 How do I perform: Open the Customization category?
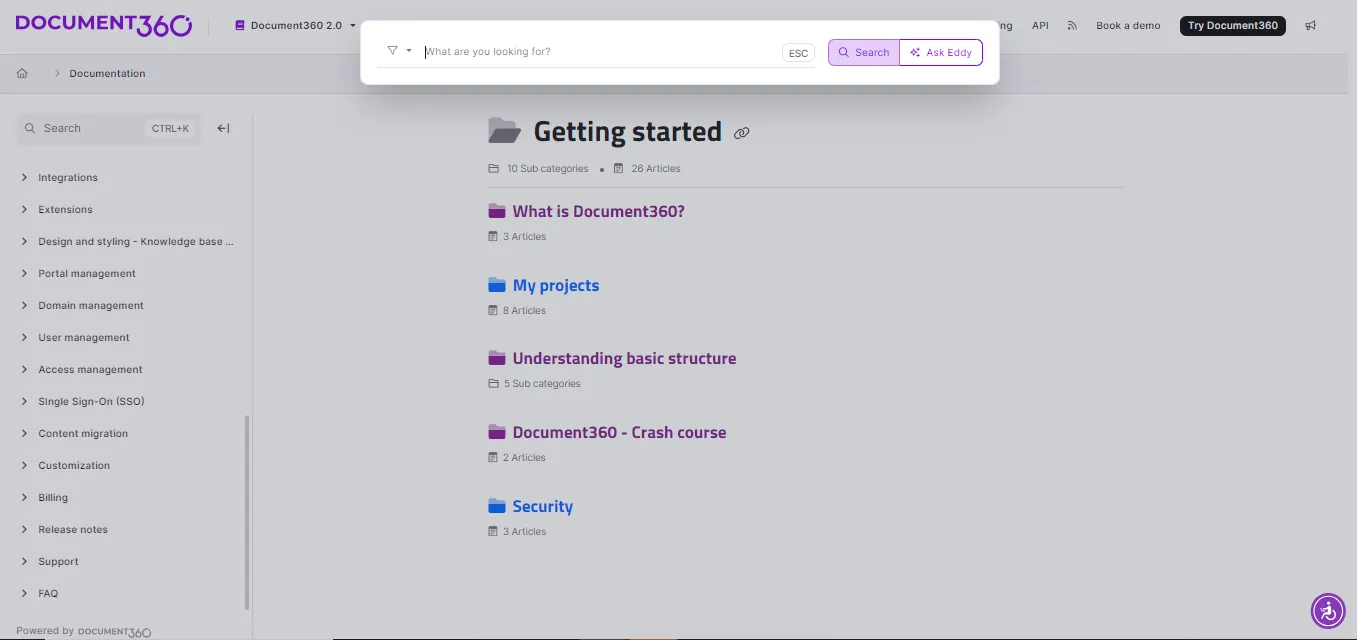[74, 465]
